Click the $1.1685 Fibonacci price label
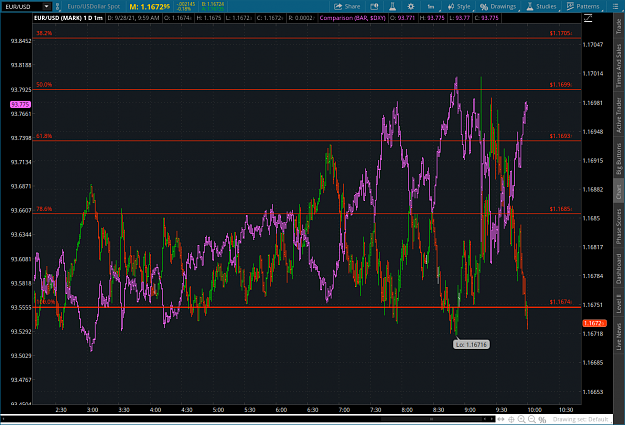This screenshot has height=425, width=625. pyautogui.click(x=560, y=209)
